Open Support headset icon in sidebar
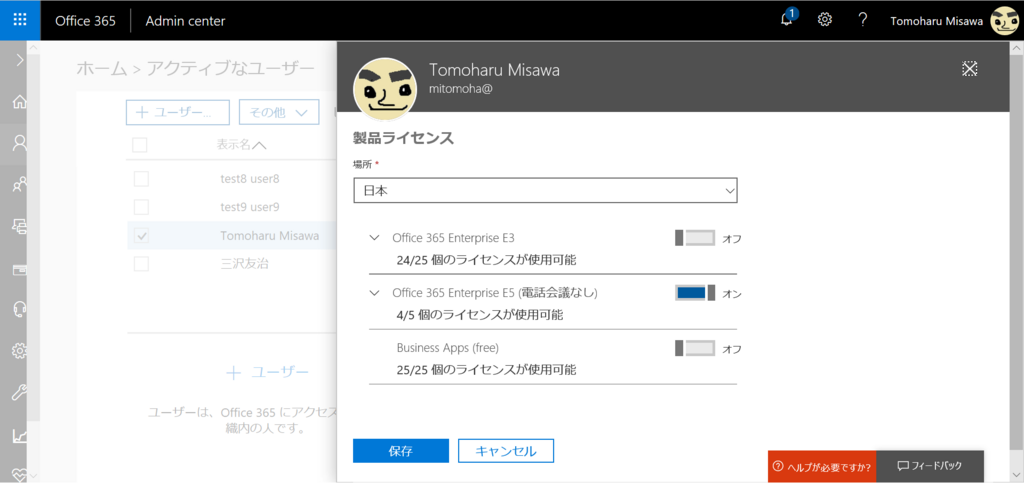This screenshot has height=483, width=1024. click(20, 309)
